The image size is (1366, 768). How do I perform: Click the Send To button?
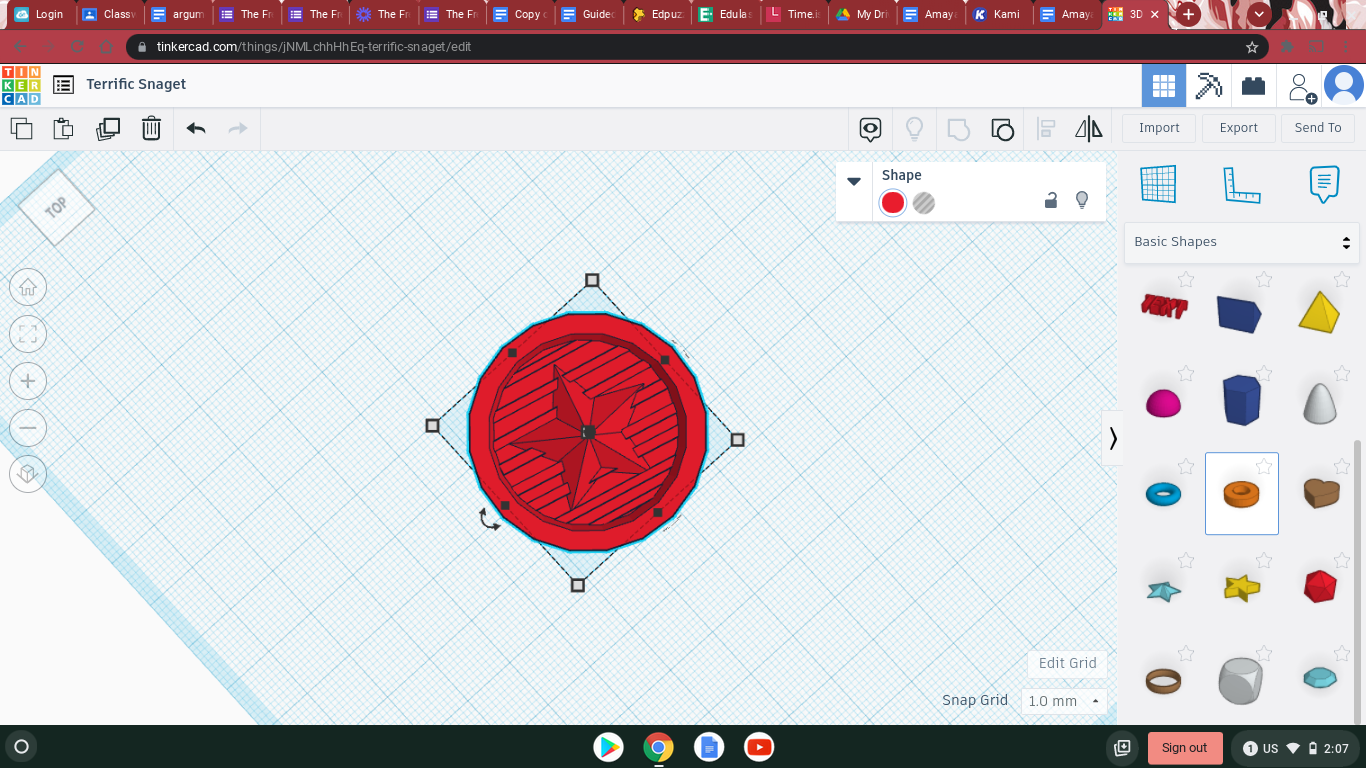(x=1318, y=128)
